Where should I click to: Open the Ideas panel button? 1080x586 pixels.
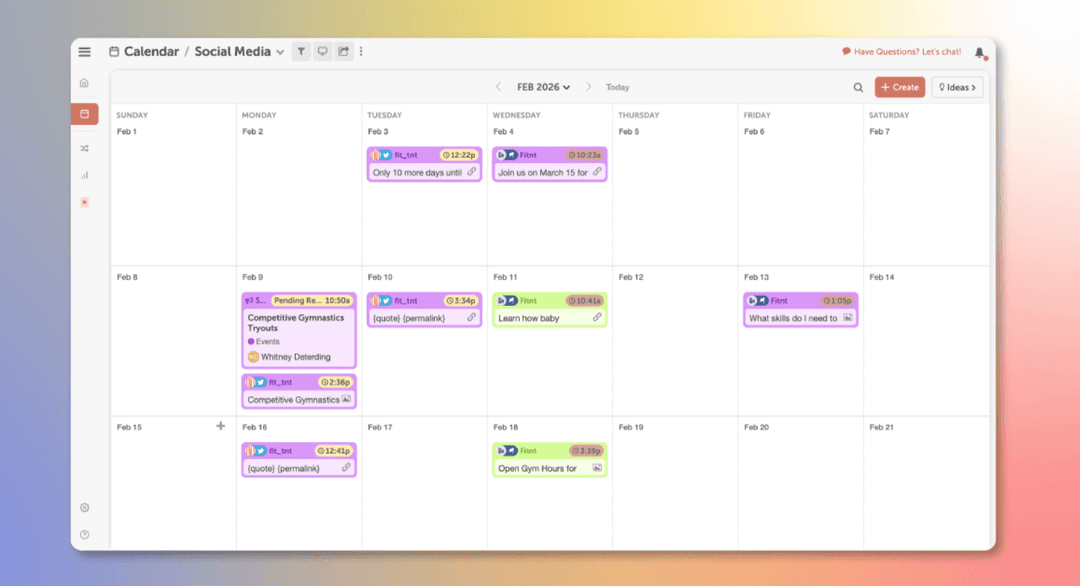coord(956,87)
